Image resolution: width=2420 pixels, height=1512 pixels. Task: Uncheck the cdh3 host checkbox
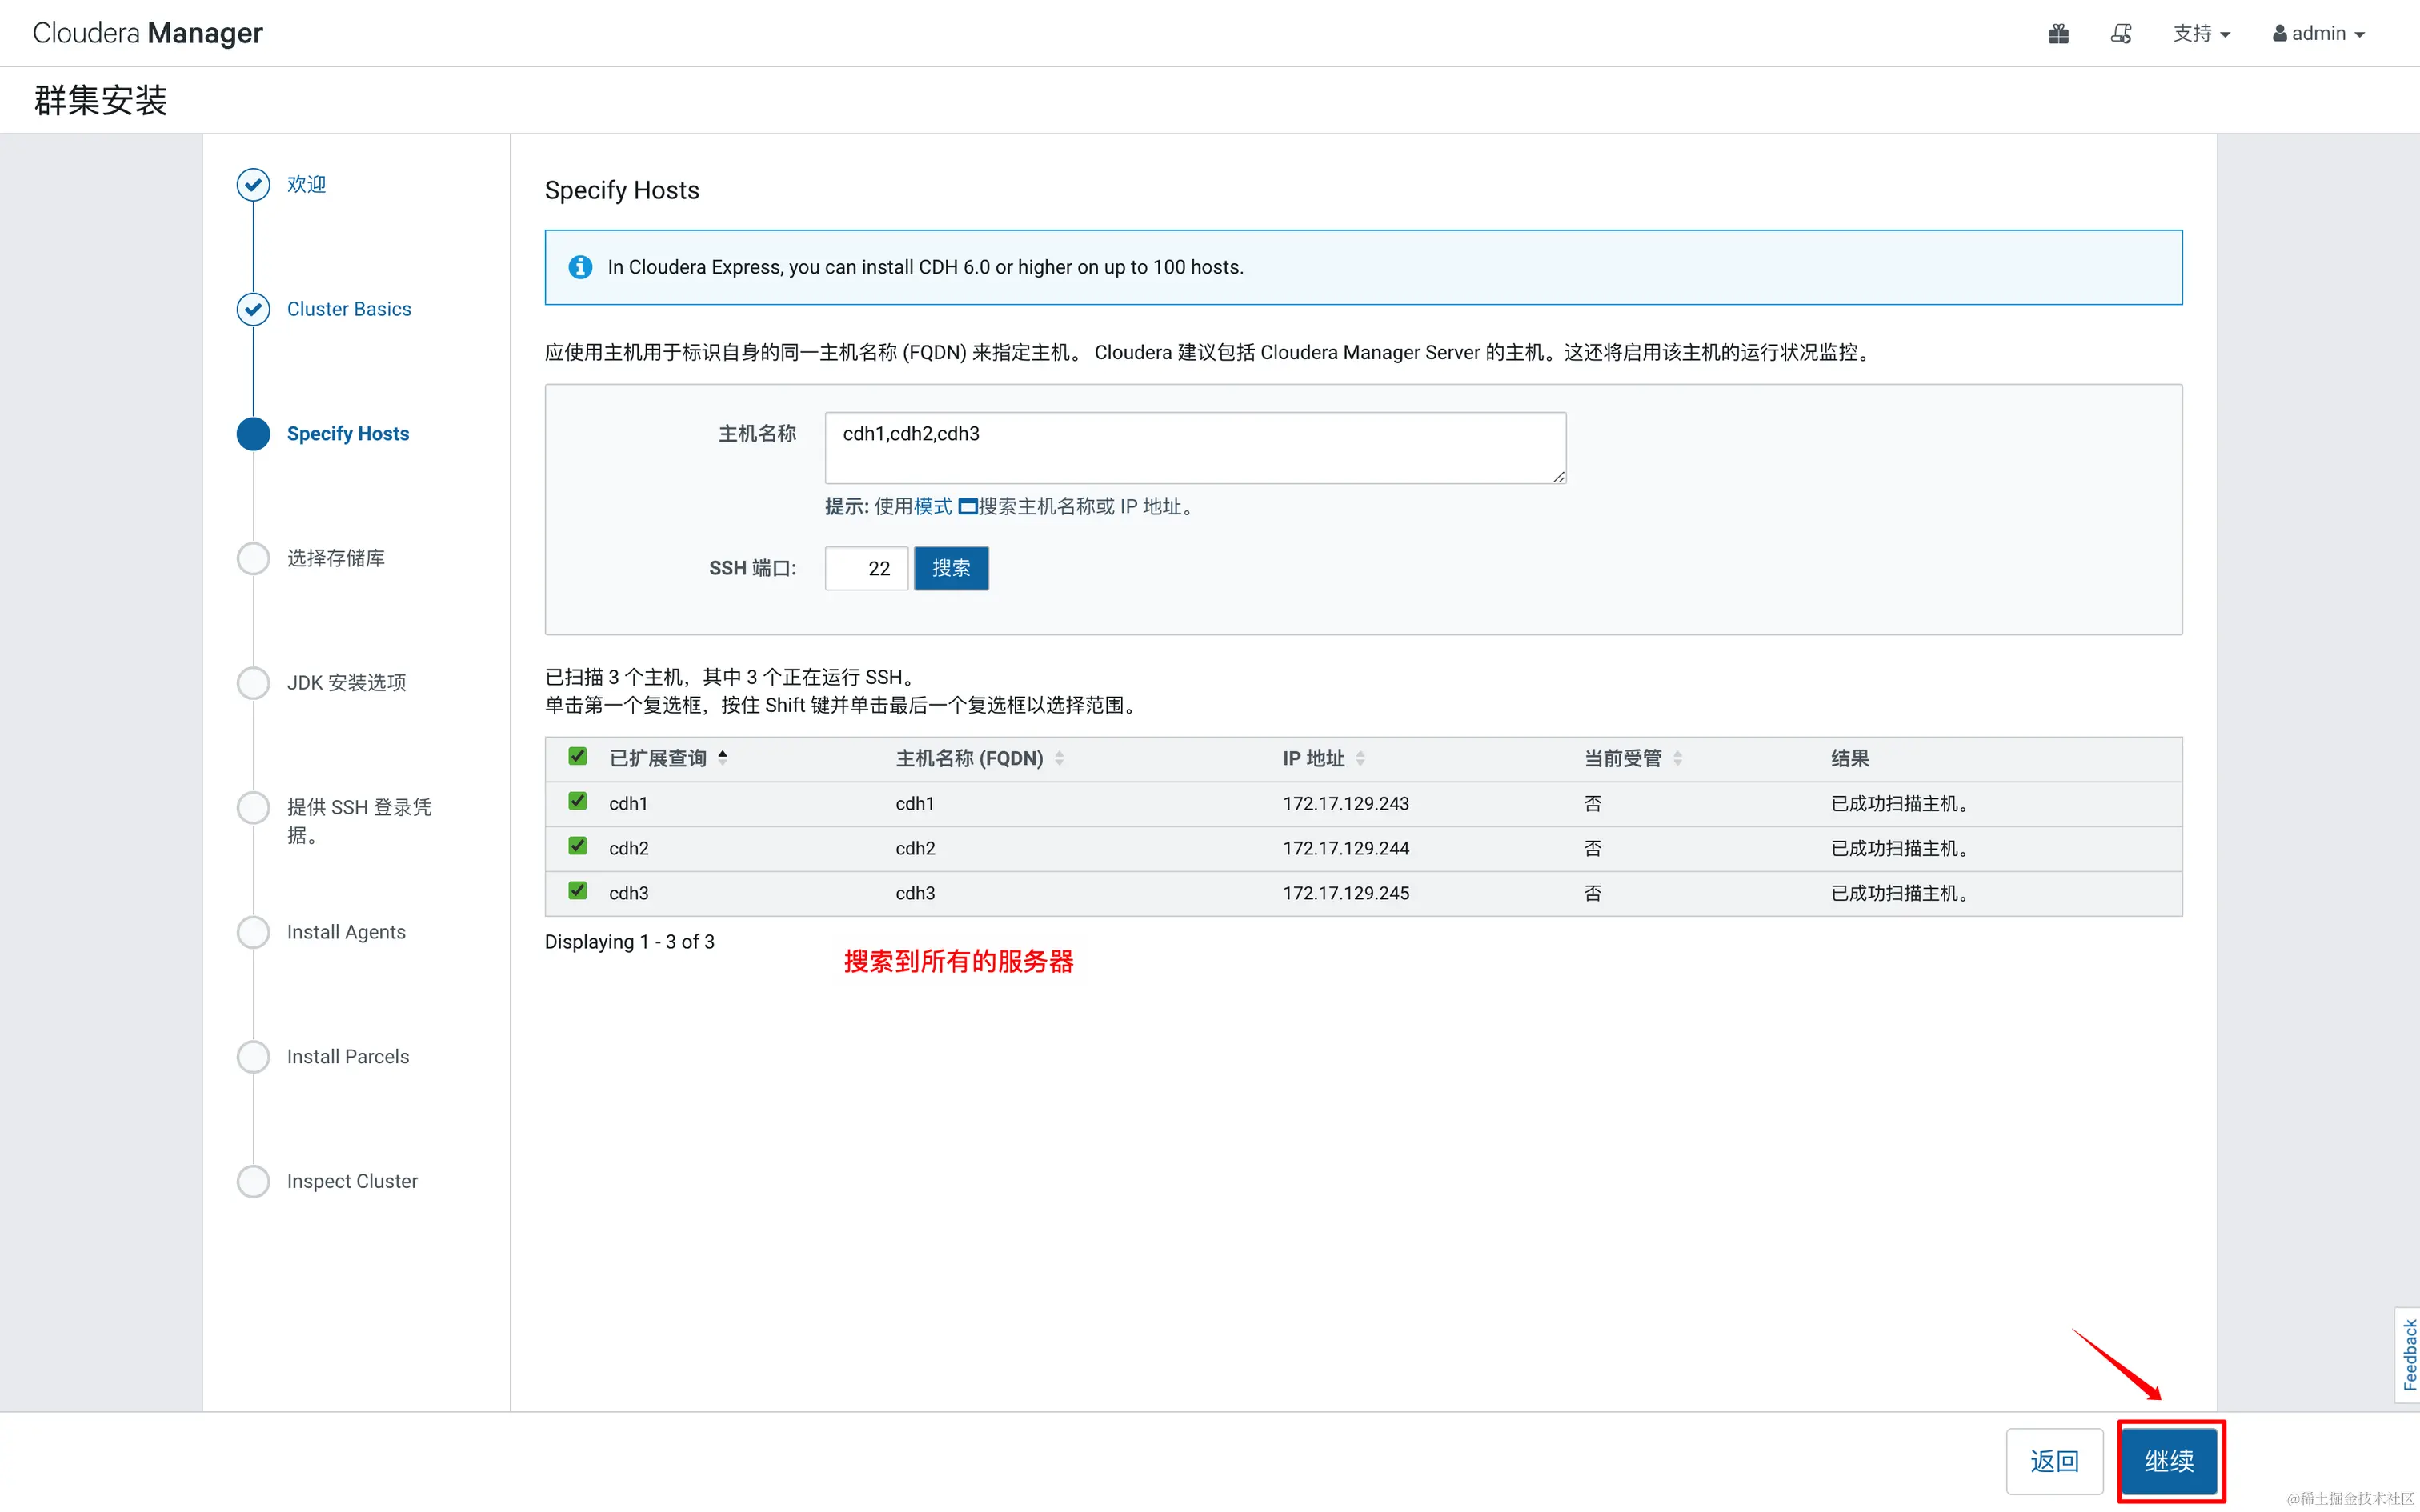577,891
